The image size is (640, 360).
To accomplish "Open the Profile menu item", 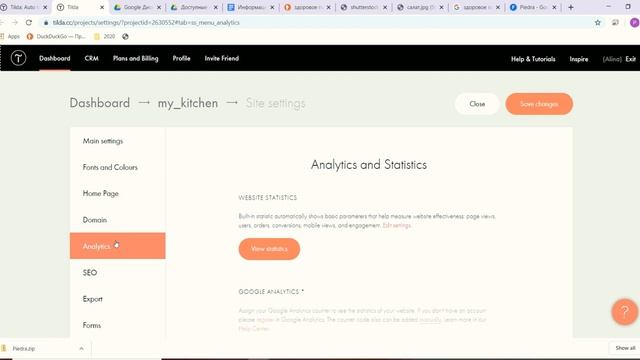I will click(x=181, y=58).
